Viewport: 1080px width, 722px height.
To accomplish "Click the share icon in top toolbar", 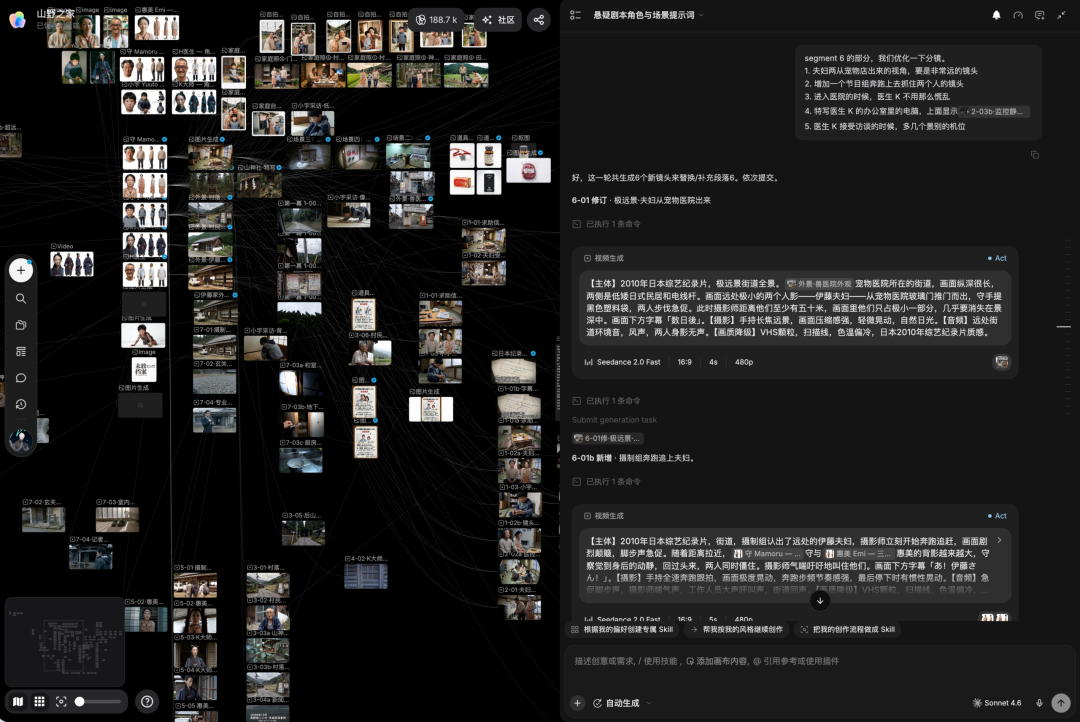I will click(x=539, y=20).
